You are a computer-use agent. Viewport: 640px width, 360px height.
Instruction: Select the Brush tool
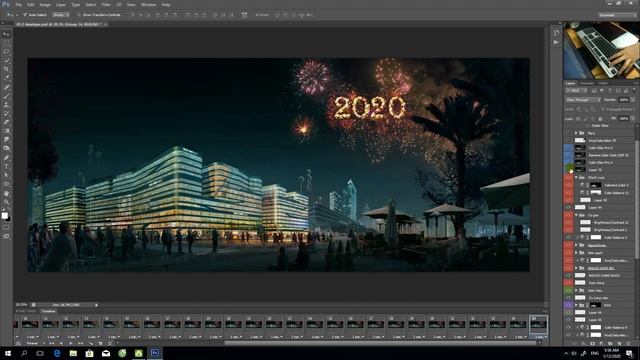6,96
